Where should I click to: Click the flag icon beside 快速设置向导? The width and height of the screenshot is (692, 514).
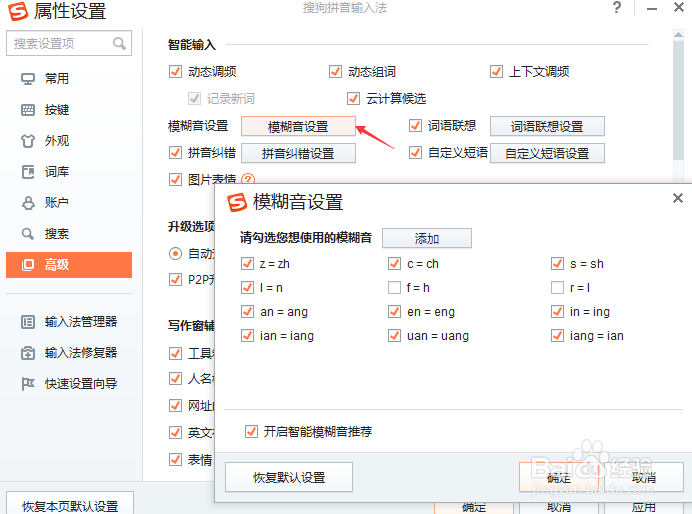point(28,384)
